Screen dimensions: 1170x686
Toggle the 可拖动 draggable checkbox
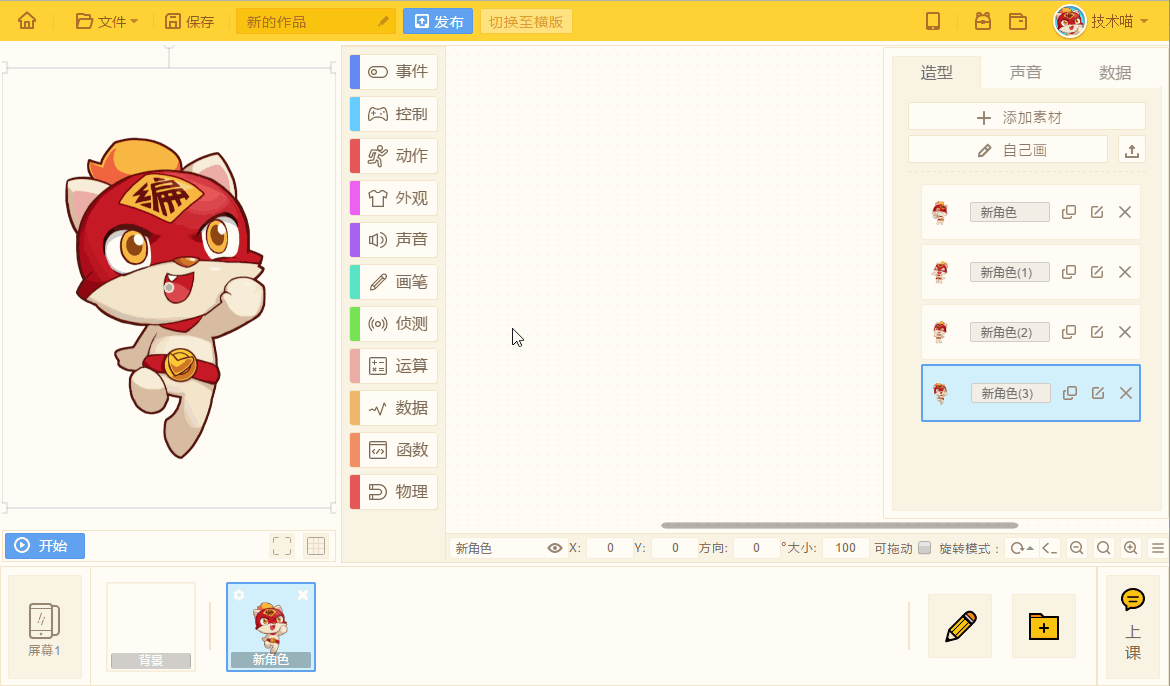tap(925, 548)
